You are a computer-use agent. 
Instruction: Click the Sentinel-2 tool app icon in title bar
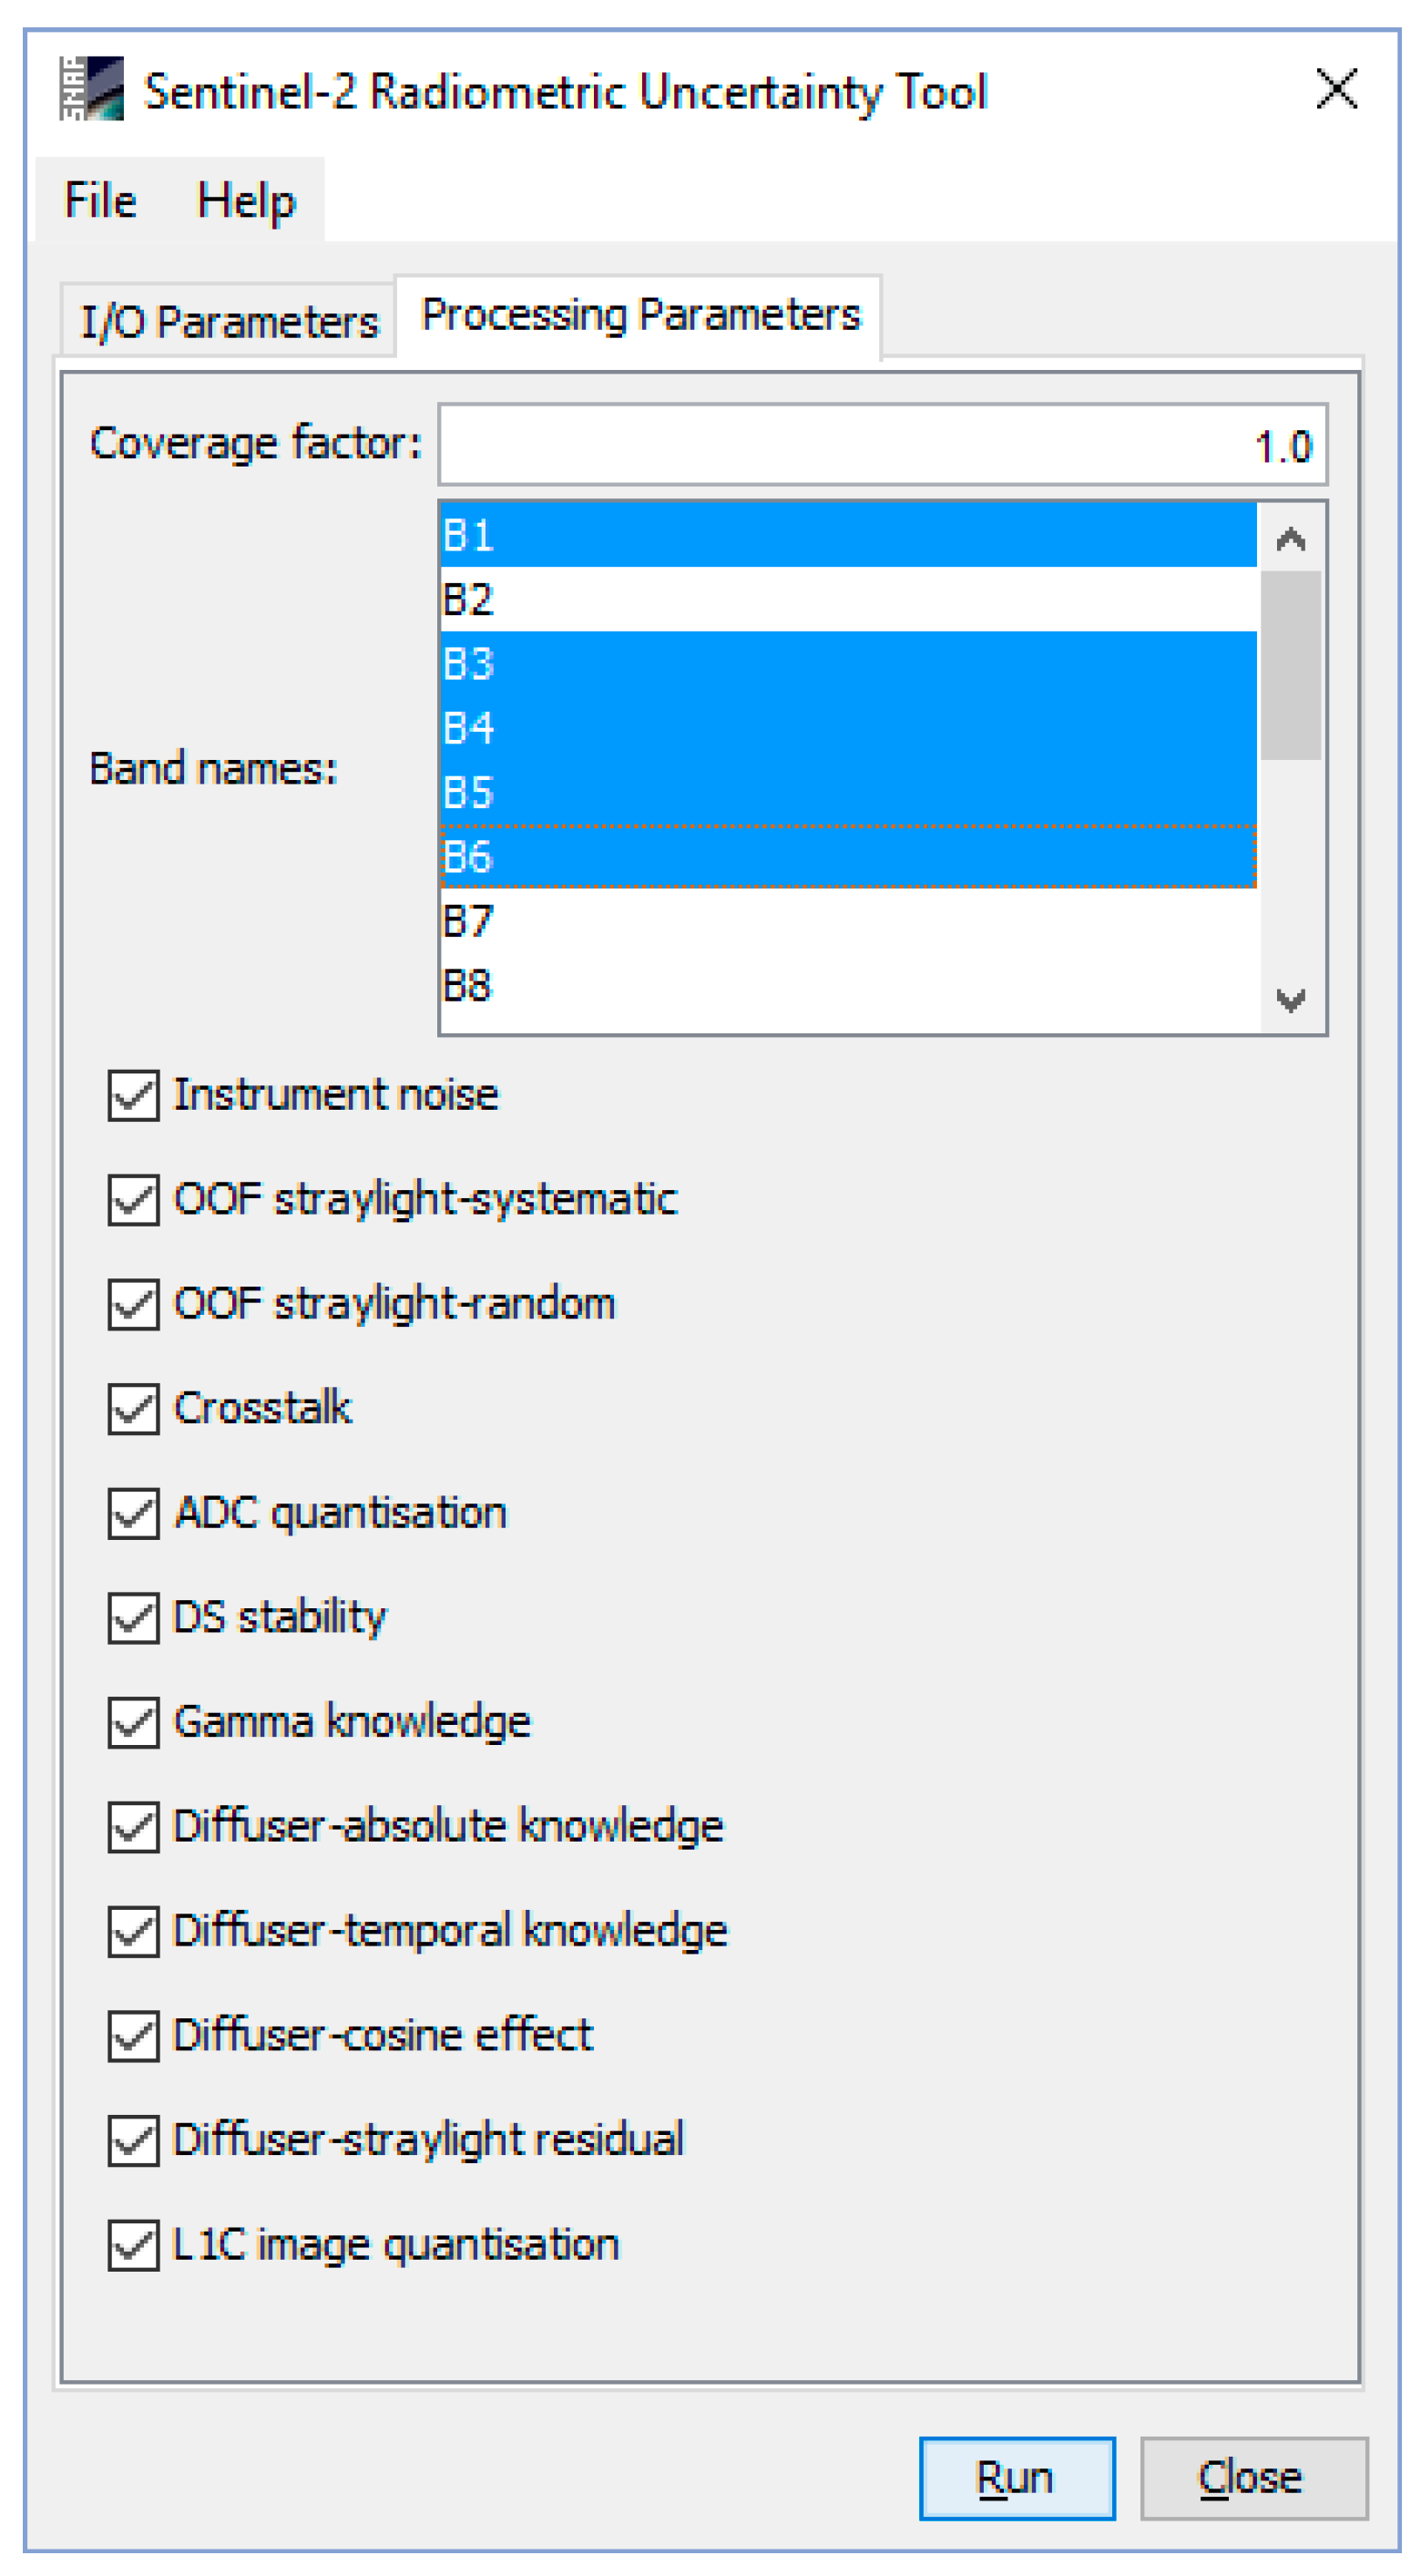click(92, 90)
